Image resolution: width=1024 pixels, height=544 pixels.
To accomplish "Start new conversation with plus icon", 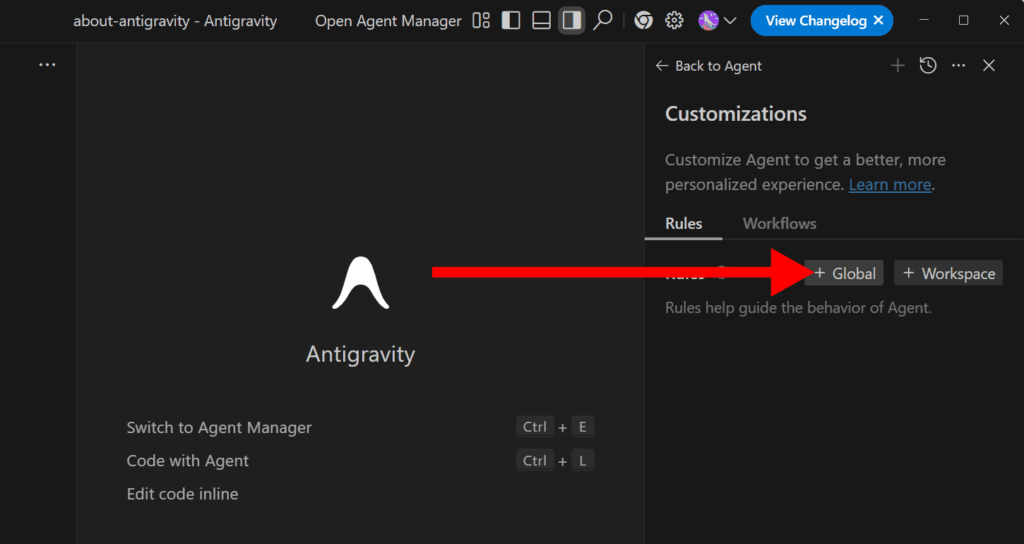I will (897, 66).
